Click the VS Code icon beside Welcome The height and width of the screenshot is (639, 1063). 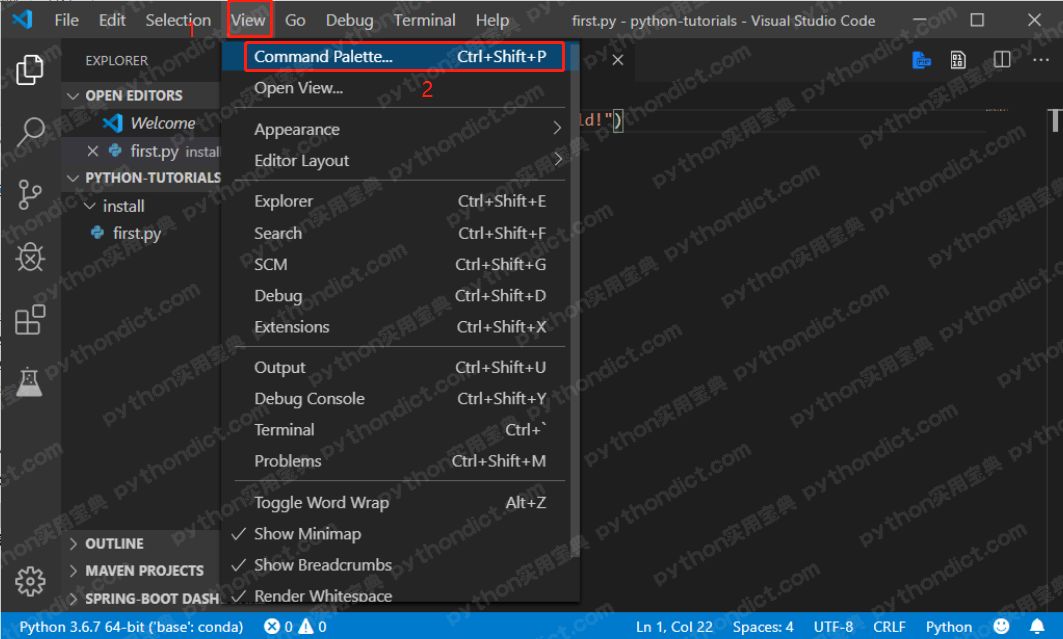(113, 123)
